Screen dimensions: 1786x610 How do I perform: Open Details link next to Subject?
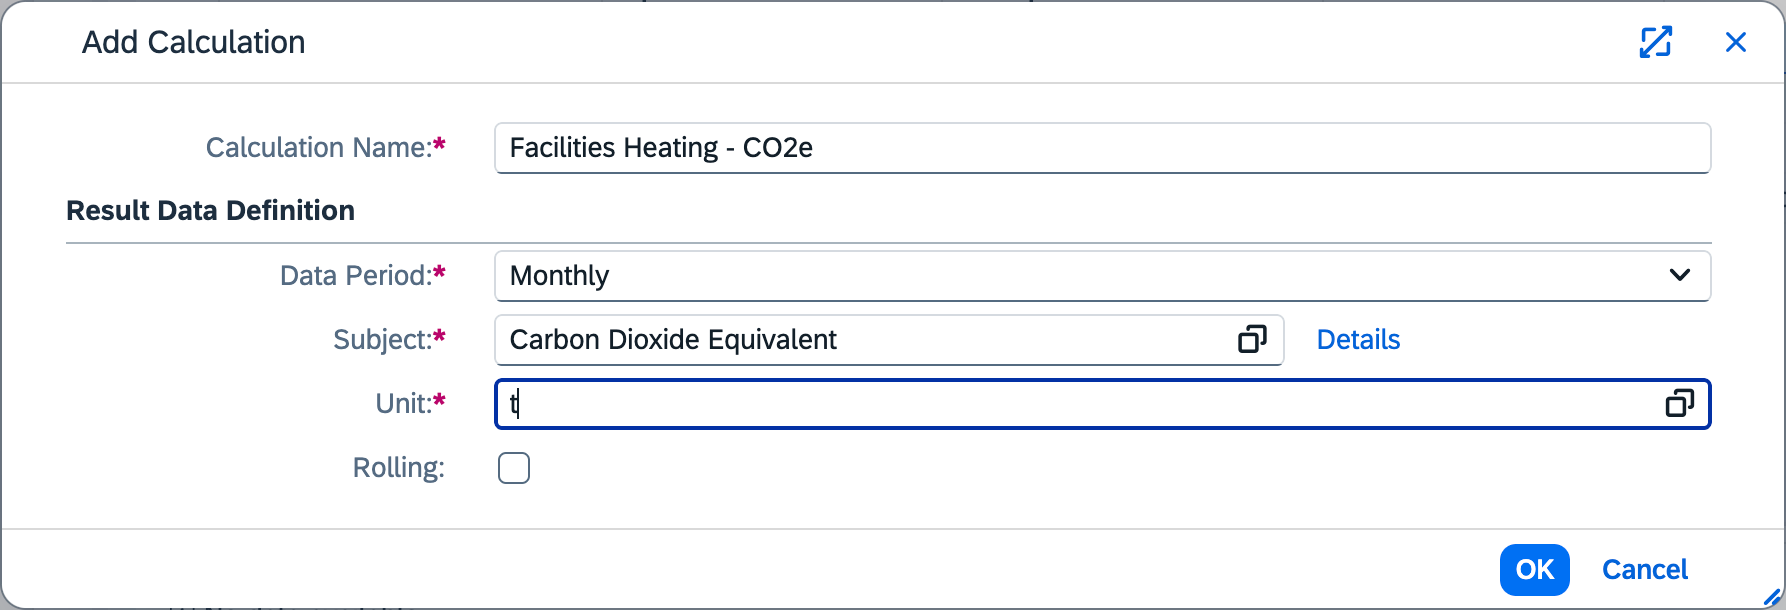[1357, 340]
